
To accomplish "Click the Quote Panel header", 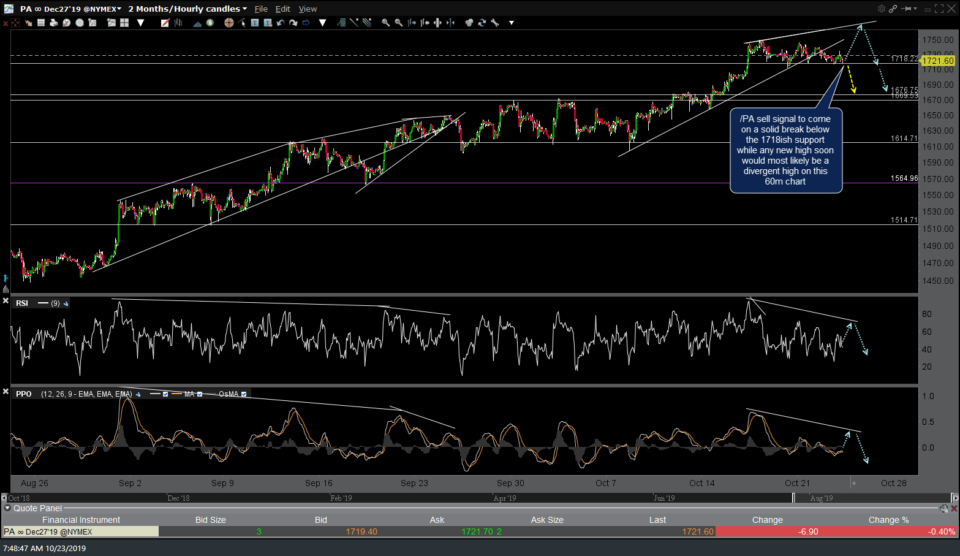I will coord(38,508).
